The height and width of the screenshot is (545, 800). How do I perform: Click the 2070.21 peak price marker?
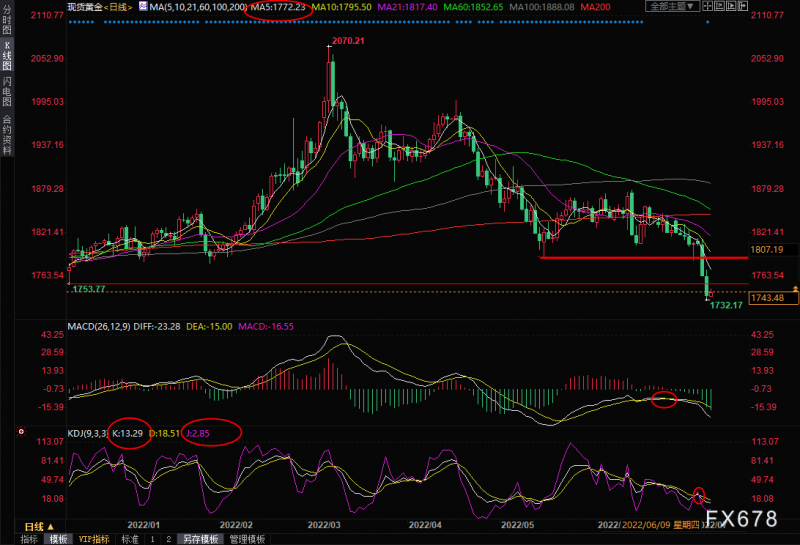[345, 41]
